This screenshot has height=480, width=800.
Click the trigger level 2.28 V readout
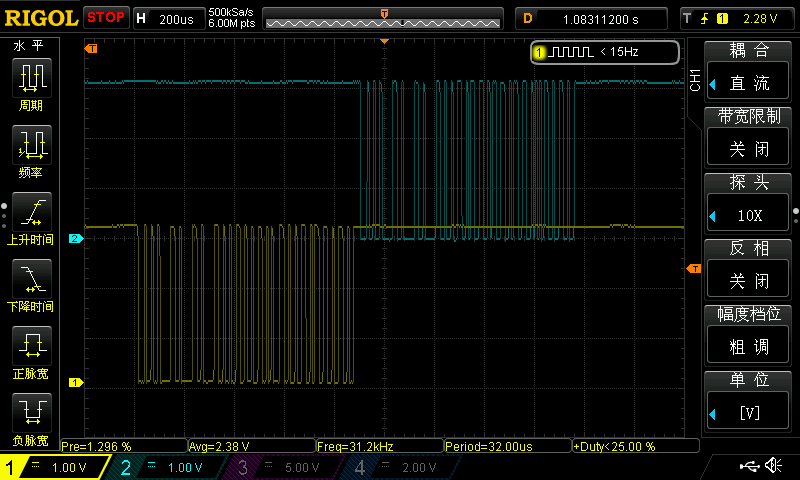[760, 19]
